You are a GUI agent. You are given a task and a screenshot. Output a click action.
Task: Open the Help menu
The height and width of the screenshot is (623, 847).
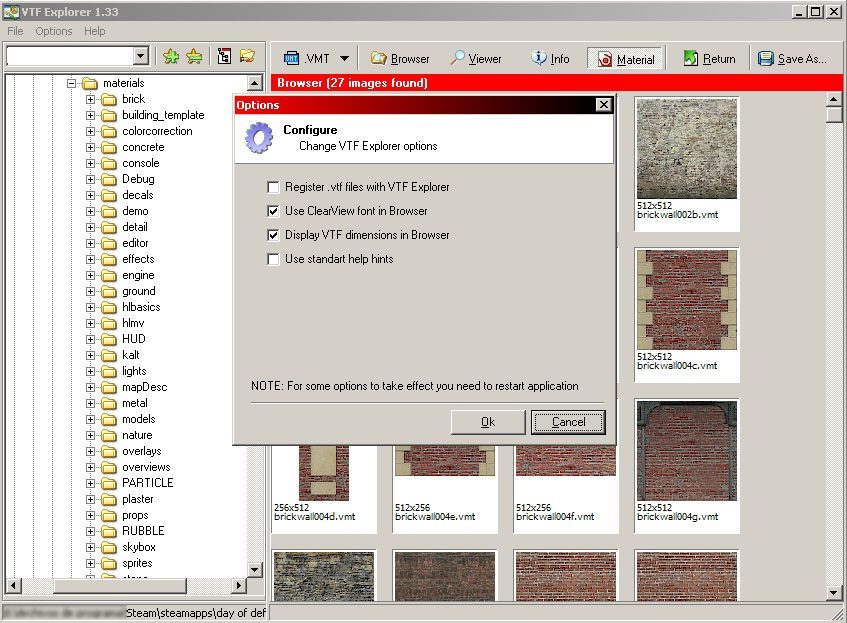[x=95, y=31]
